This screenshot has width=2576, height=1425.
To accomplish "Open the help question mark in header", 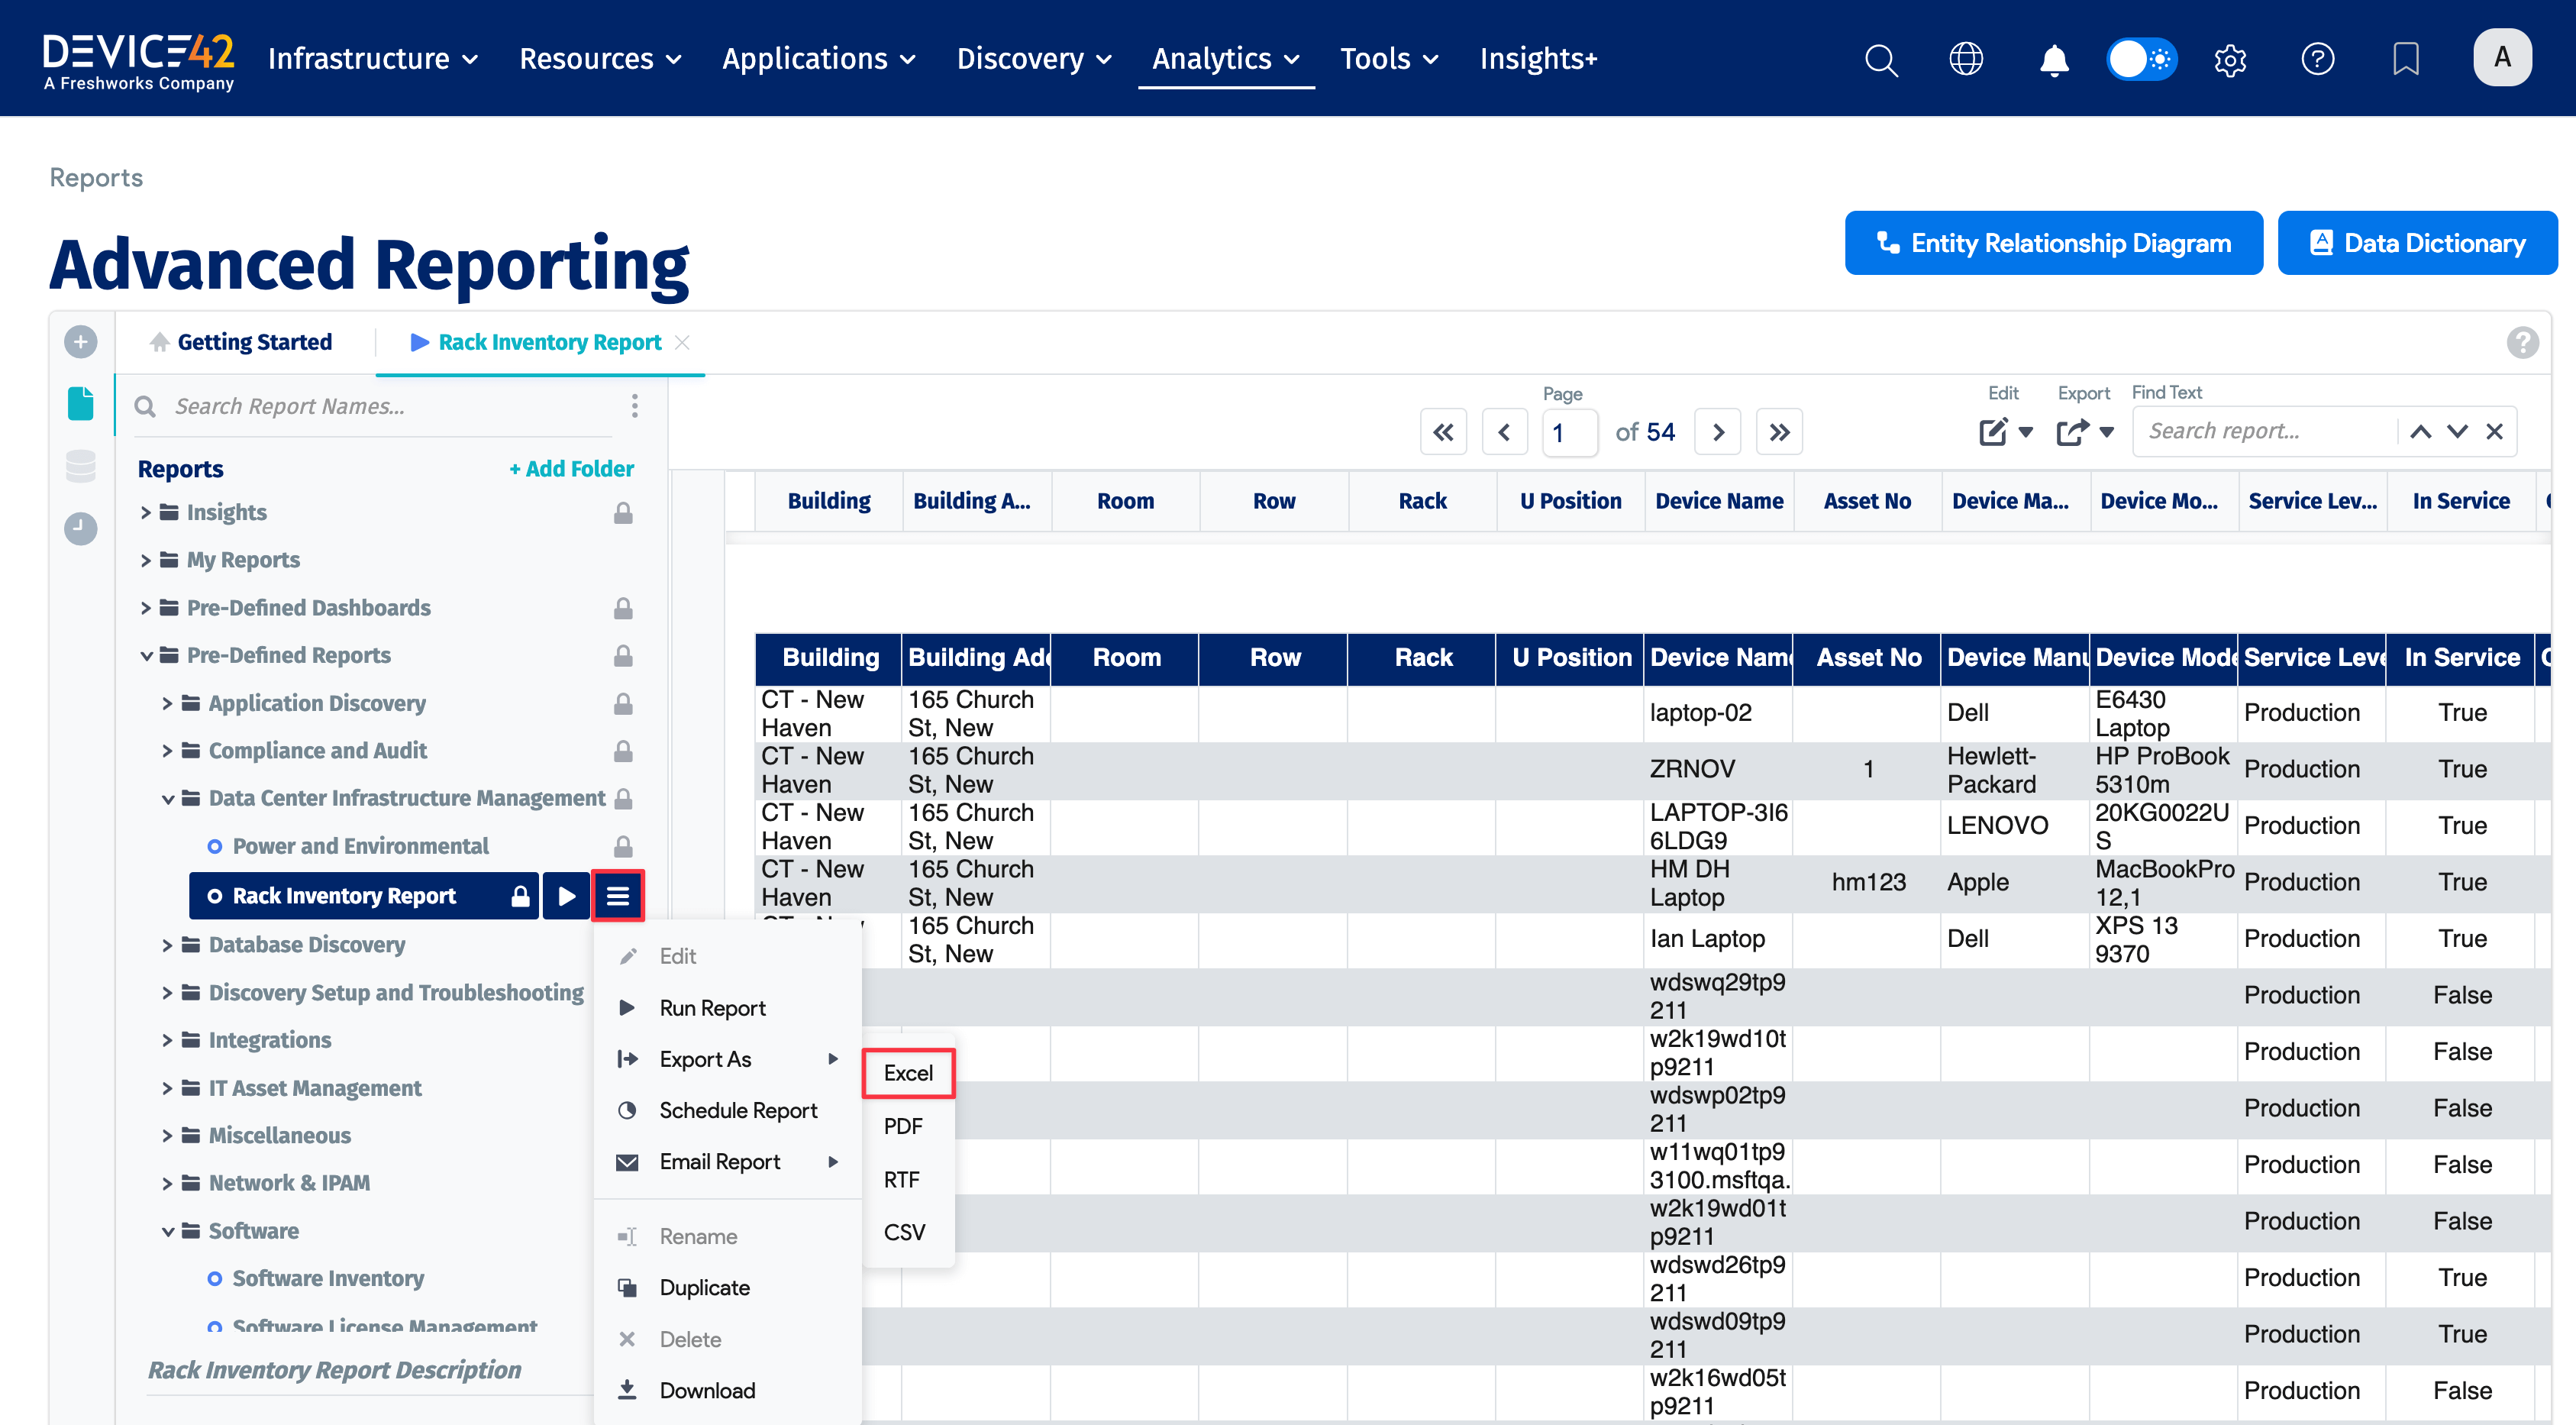I will (2318, 59).
